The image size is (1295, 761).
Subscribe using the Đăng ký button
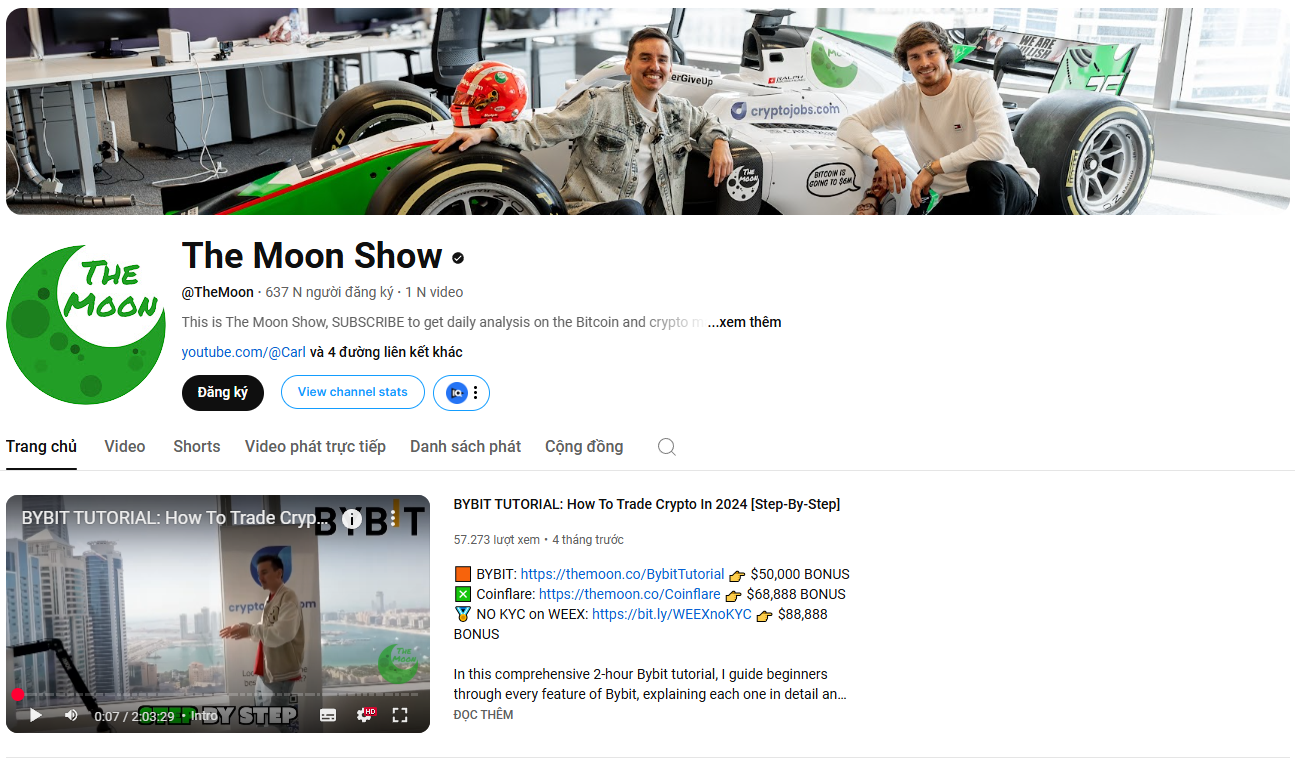click(x=222, y=393)
